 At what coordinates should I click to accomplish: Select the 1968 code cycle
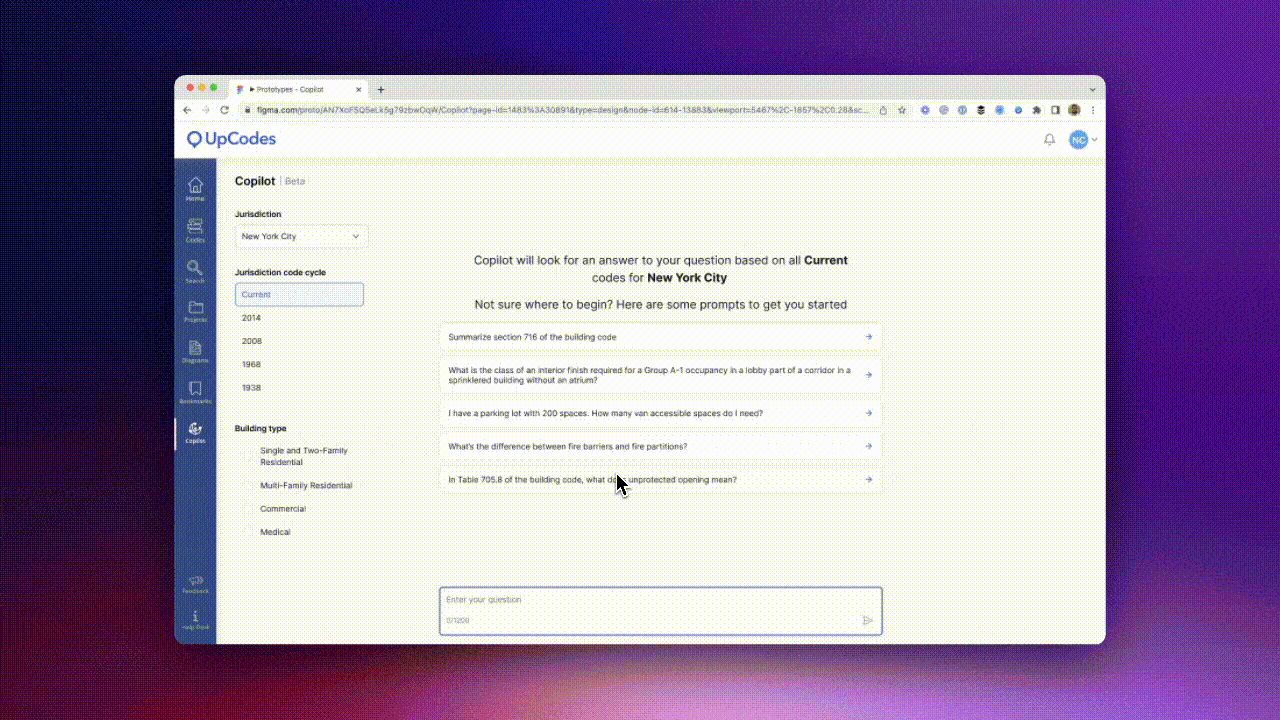pyautogui.click(x=251, y=365)
